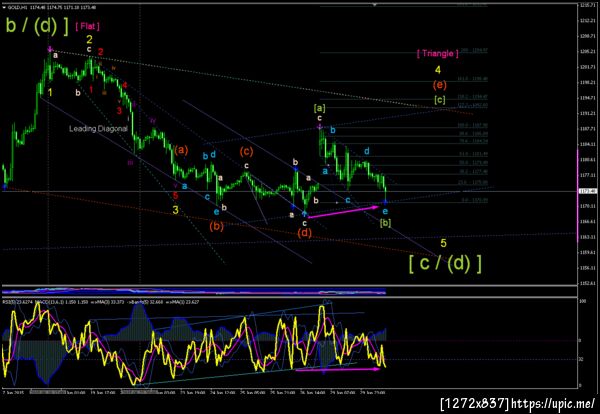Select the magenta arrow on the price chart
This screenshot has width=600, height=414.
pos(343,212)
